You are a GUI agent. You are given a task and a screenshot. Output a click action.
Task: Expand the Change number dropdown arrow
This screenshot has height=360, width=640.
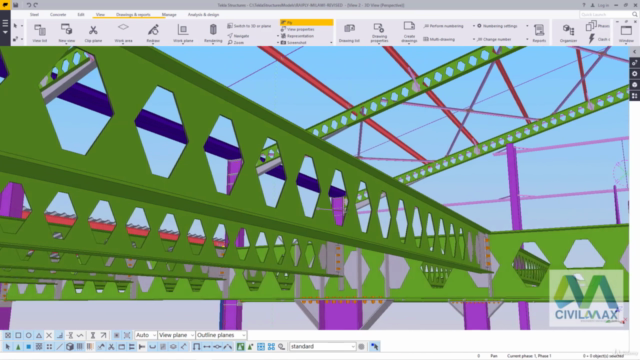(527, 39)
